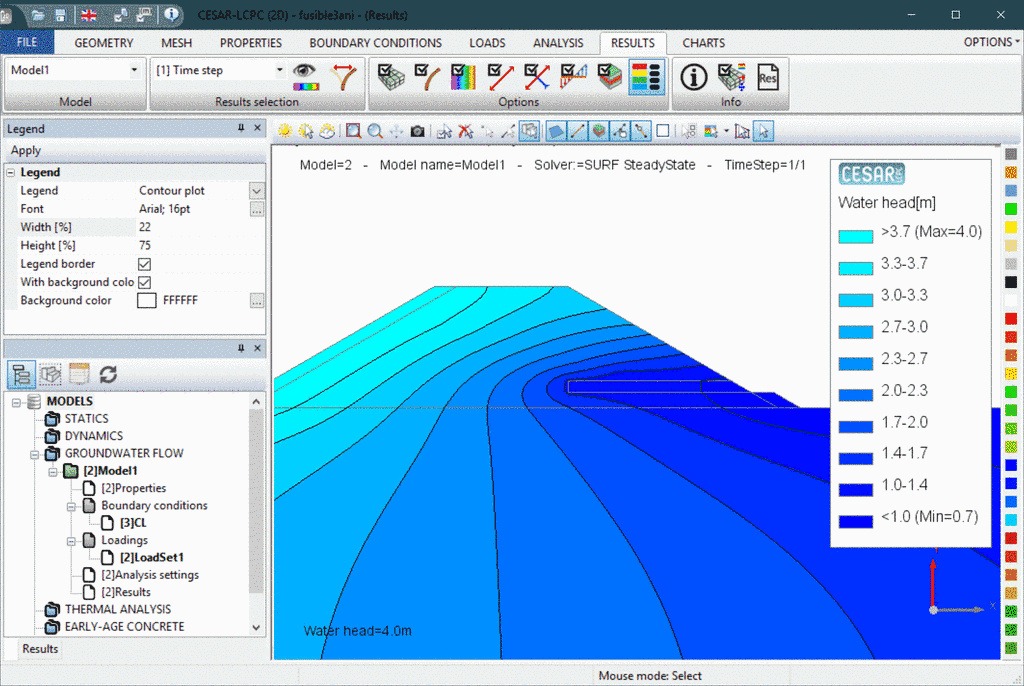Change language with the UK flag icon
Screen dimensions: 1024x686
[x=88, y=14]
